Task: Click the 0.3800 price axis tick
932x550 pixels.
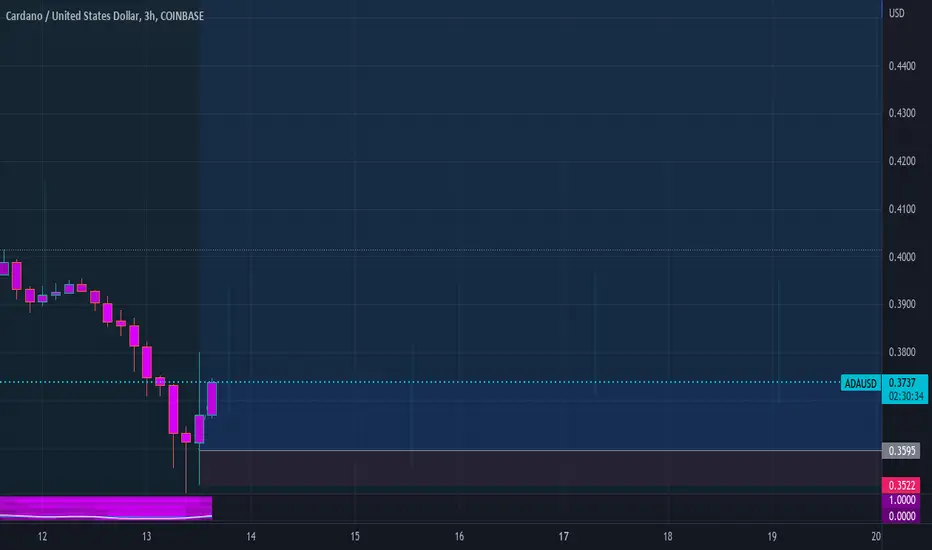Action: [x=902, y=352]
